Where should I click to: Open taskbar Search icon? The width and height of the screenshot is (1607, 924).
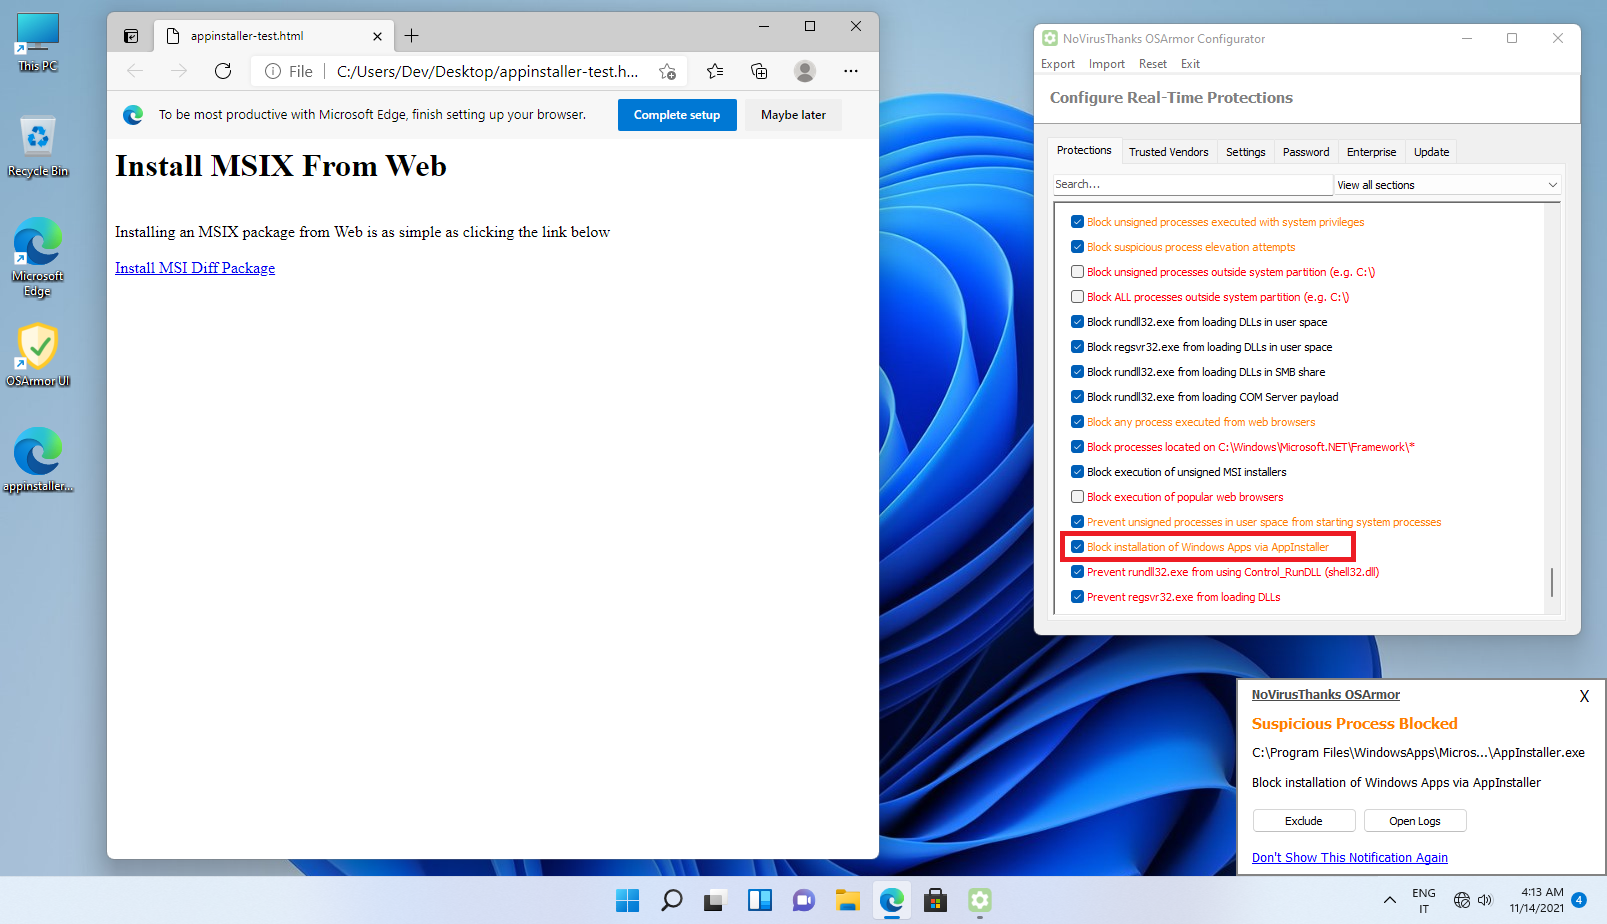[x=672, y=901]
